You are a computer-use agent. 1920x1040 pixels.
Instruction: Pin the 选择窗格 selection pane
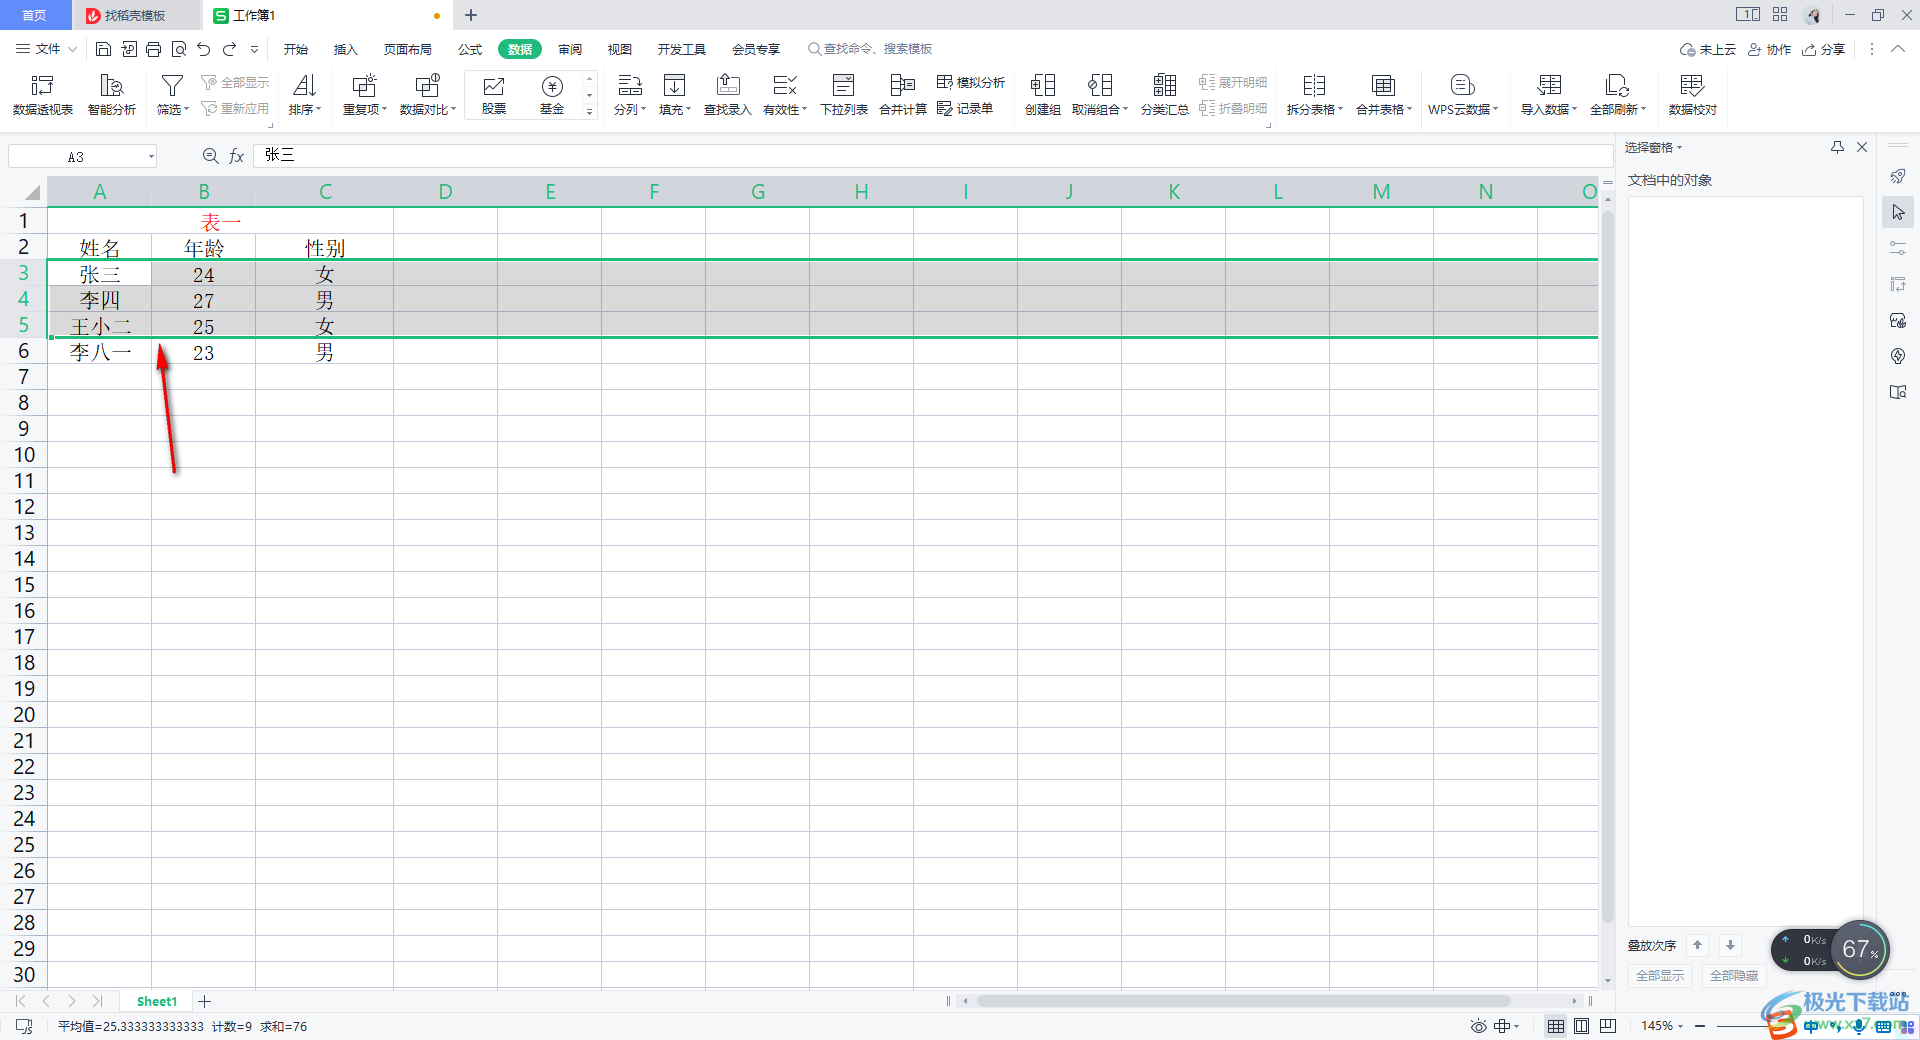coord(1837,147)
